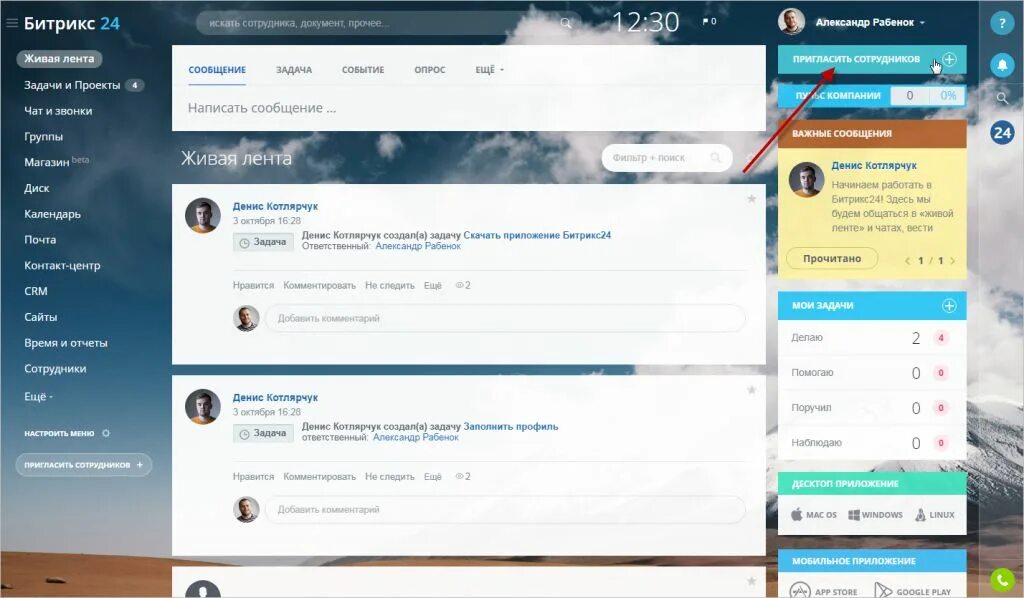Download the Linux desktop app
The image size is (1024, 598).
point(935,514)
